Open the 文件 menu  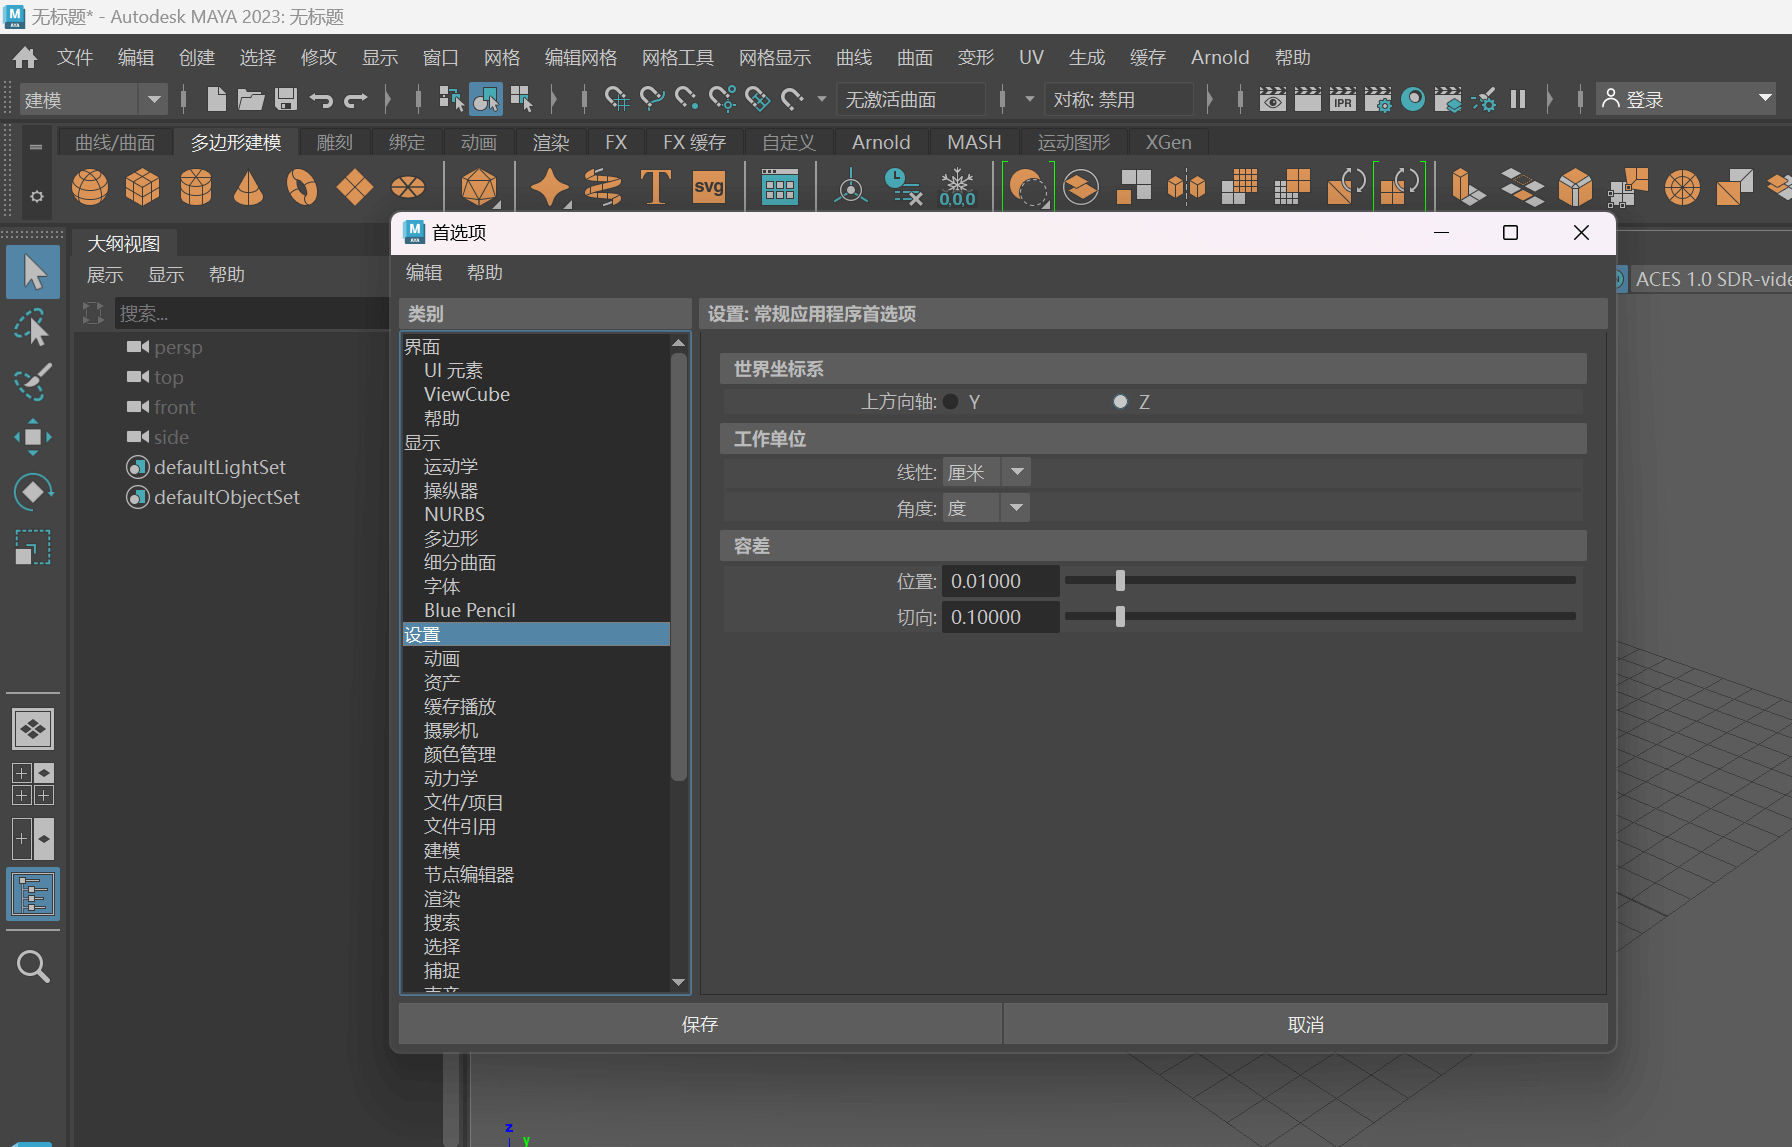75,57
